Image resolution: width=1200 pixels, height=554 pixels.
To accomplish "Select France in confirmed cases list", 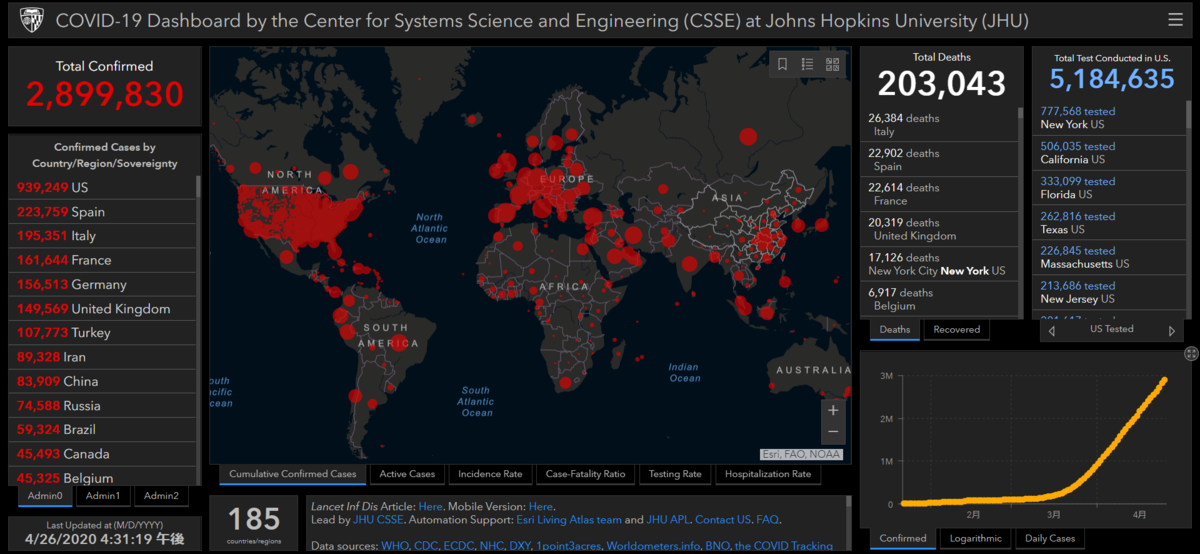I will click(x=103, y=260).
